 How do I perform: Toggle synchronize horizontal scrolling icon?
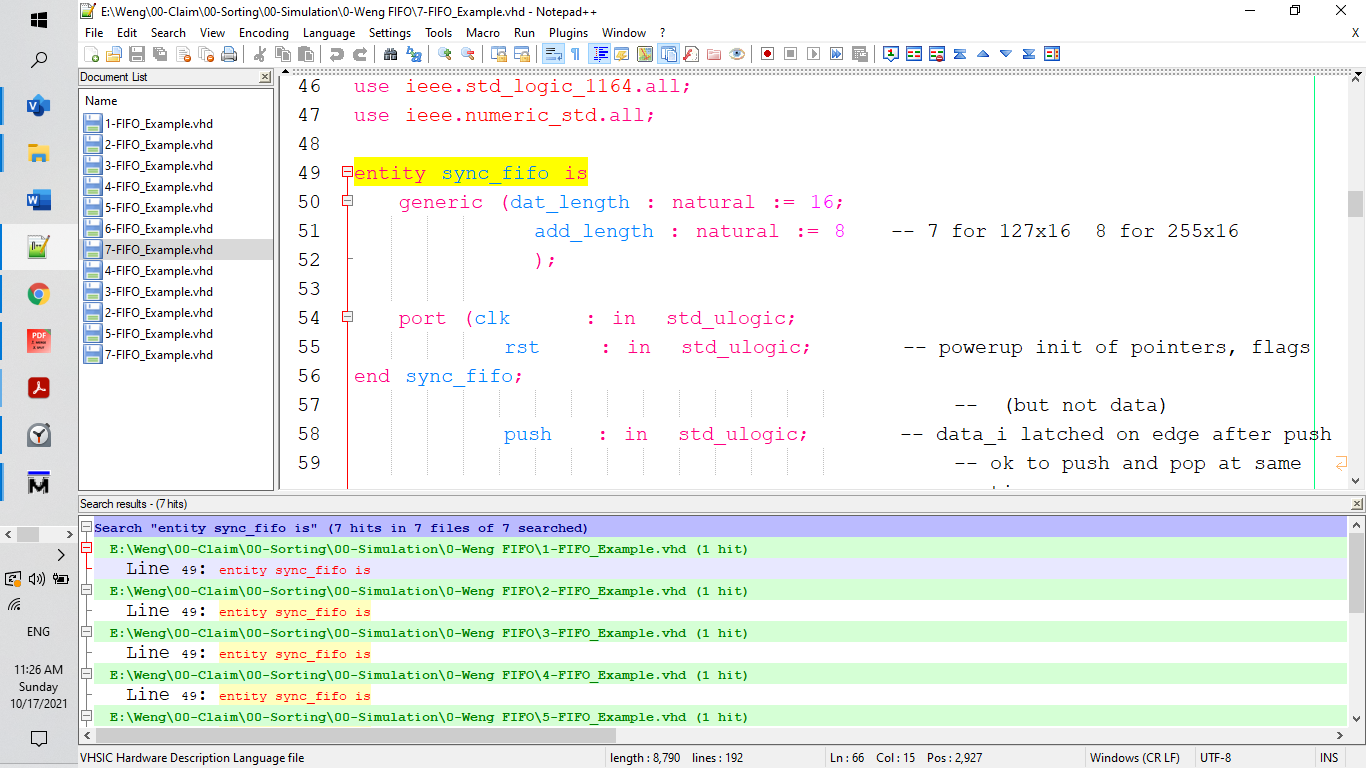click(x=522, y=54)
